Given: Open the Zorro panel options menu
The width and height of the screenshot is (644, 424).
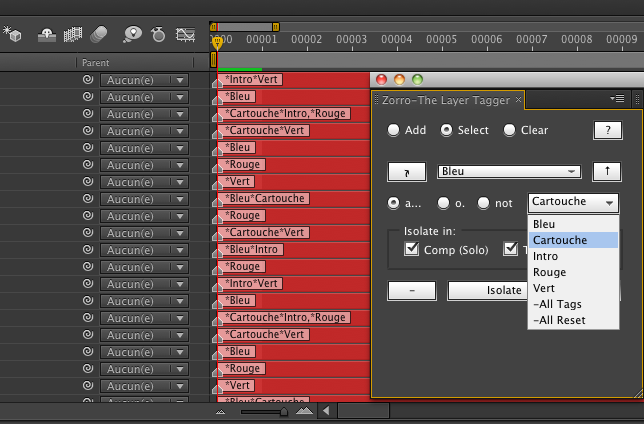Looking at the screenshot, I should point(617,99).
